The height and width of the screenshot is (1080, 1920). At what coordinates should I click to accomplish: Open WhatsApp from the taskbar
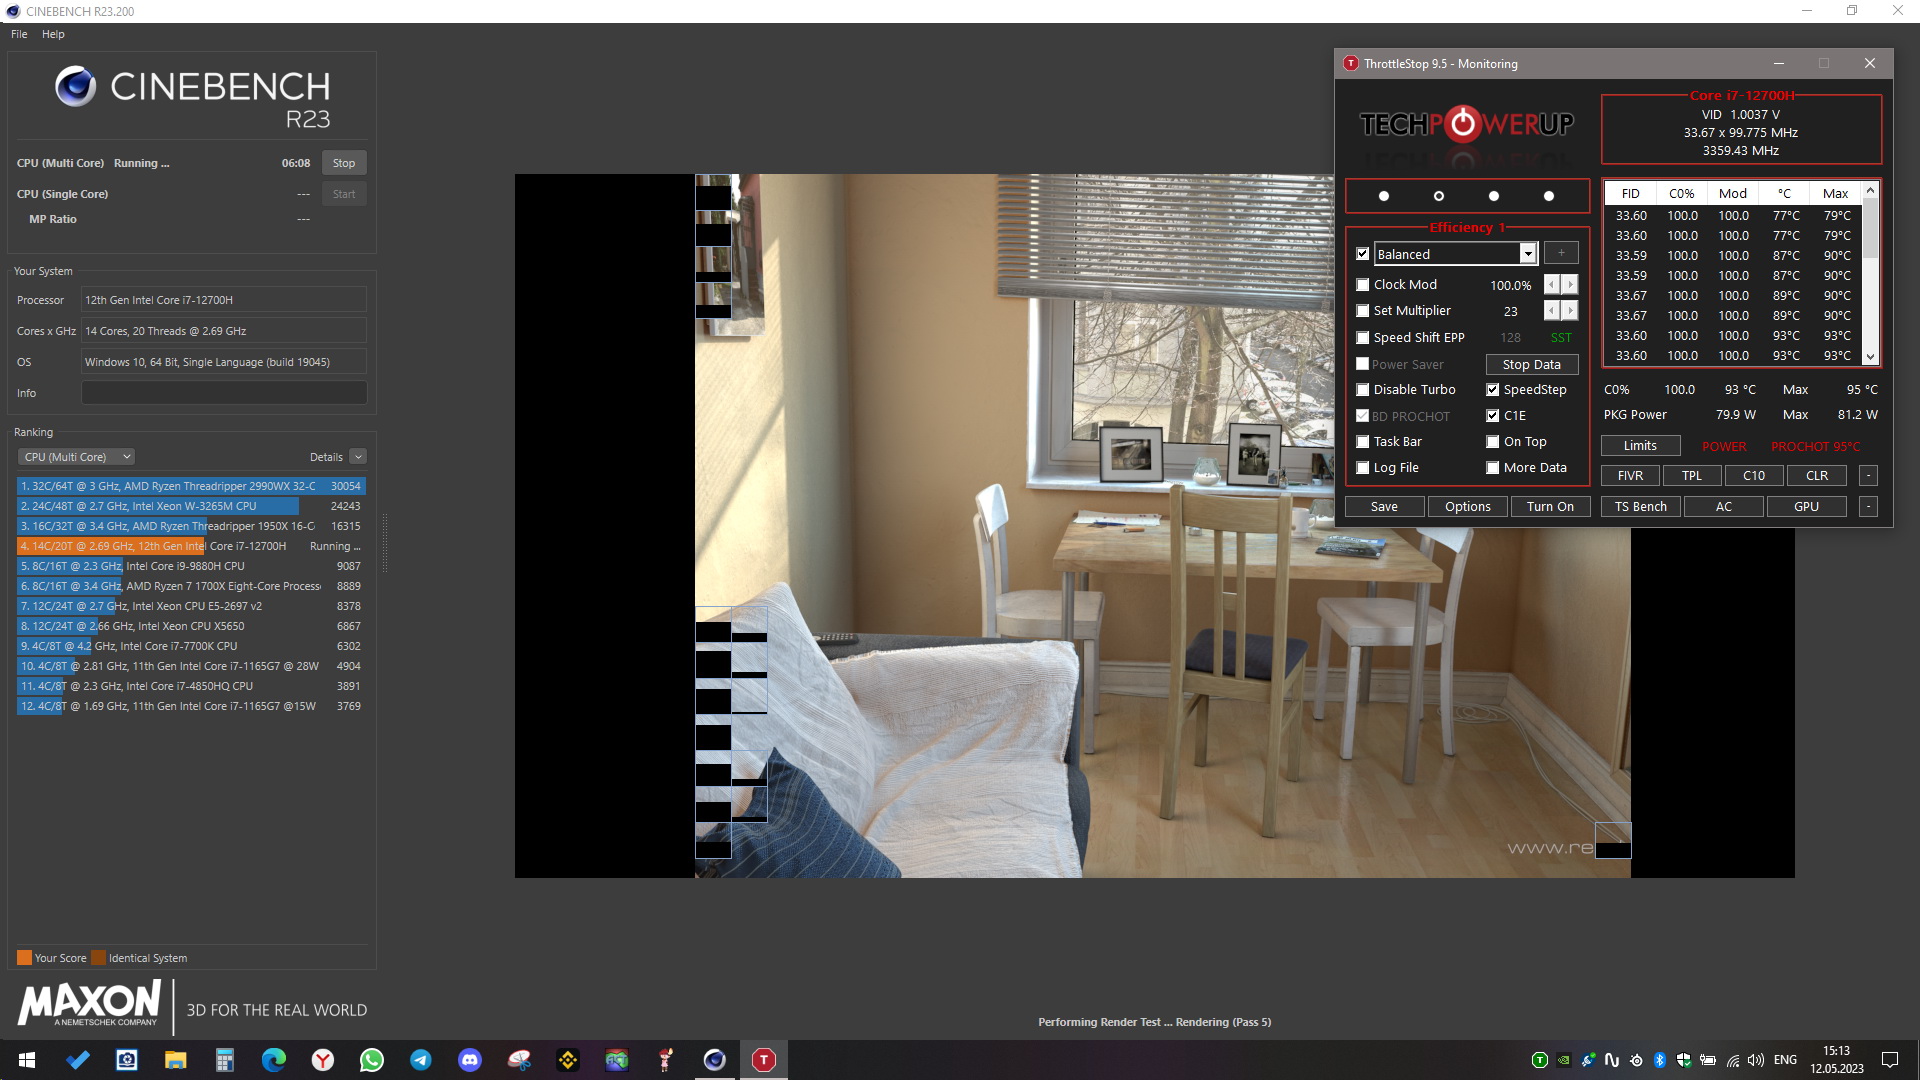click(372, 1060)
